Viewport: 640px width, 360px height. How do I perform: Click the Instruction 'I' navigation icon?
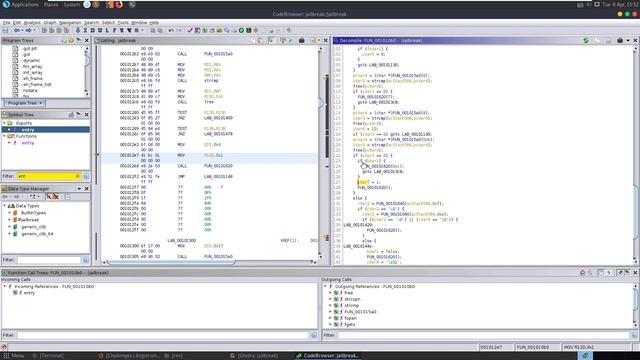(85, 31)
